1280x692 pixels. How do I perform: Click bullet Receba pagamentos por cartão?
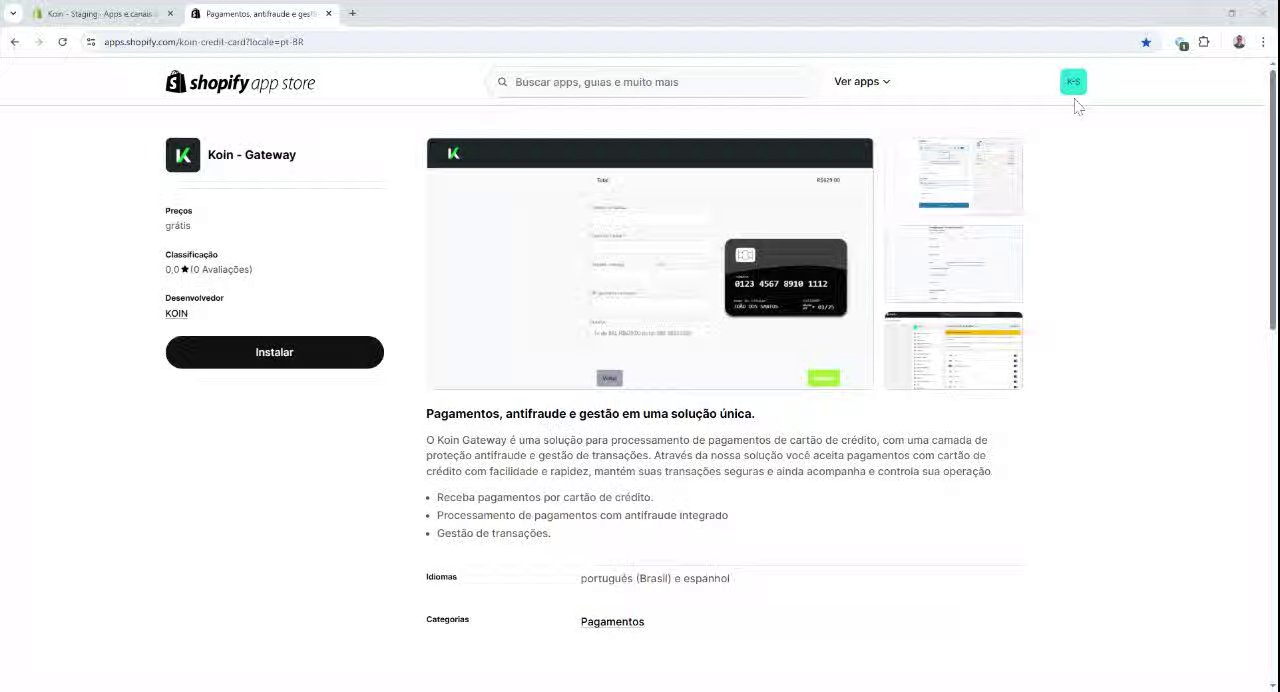(545, 497)
